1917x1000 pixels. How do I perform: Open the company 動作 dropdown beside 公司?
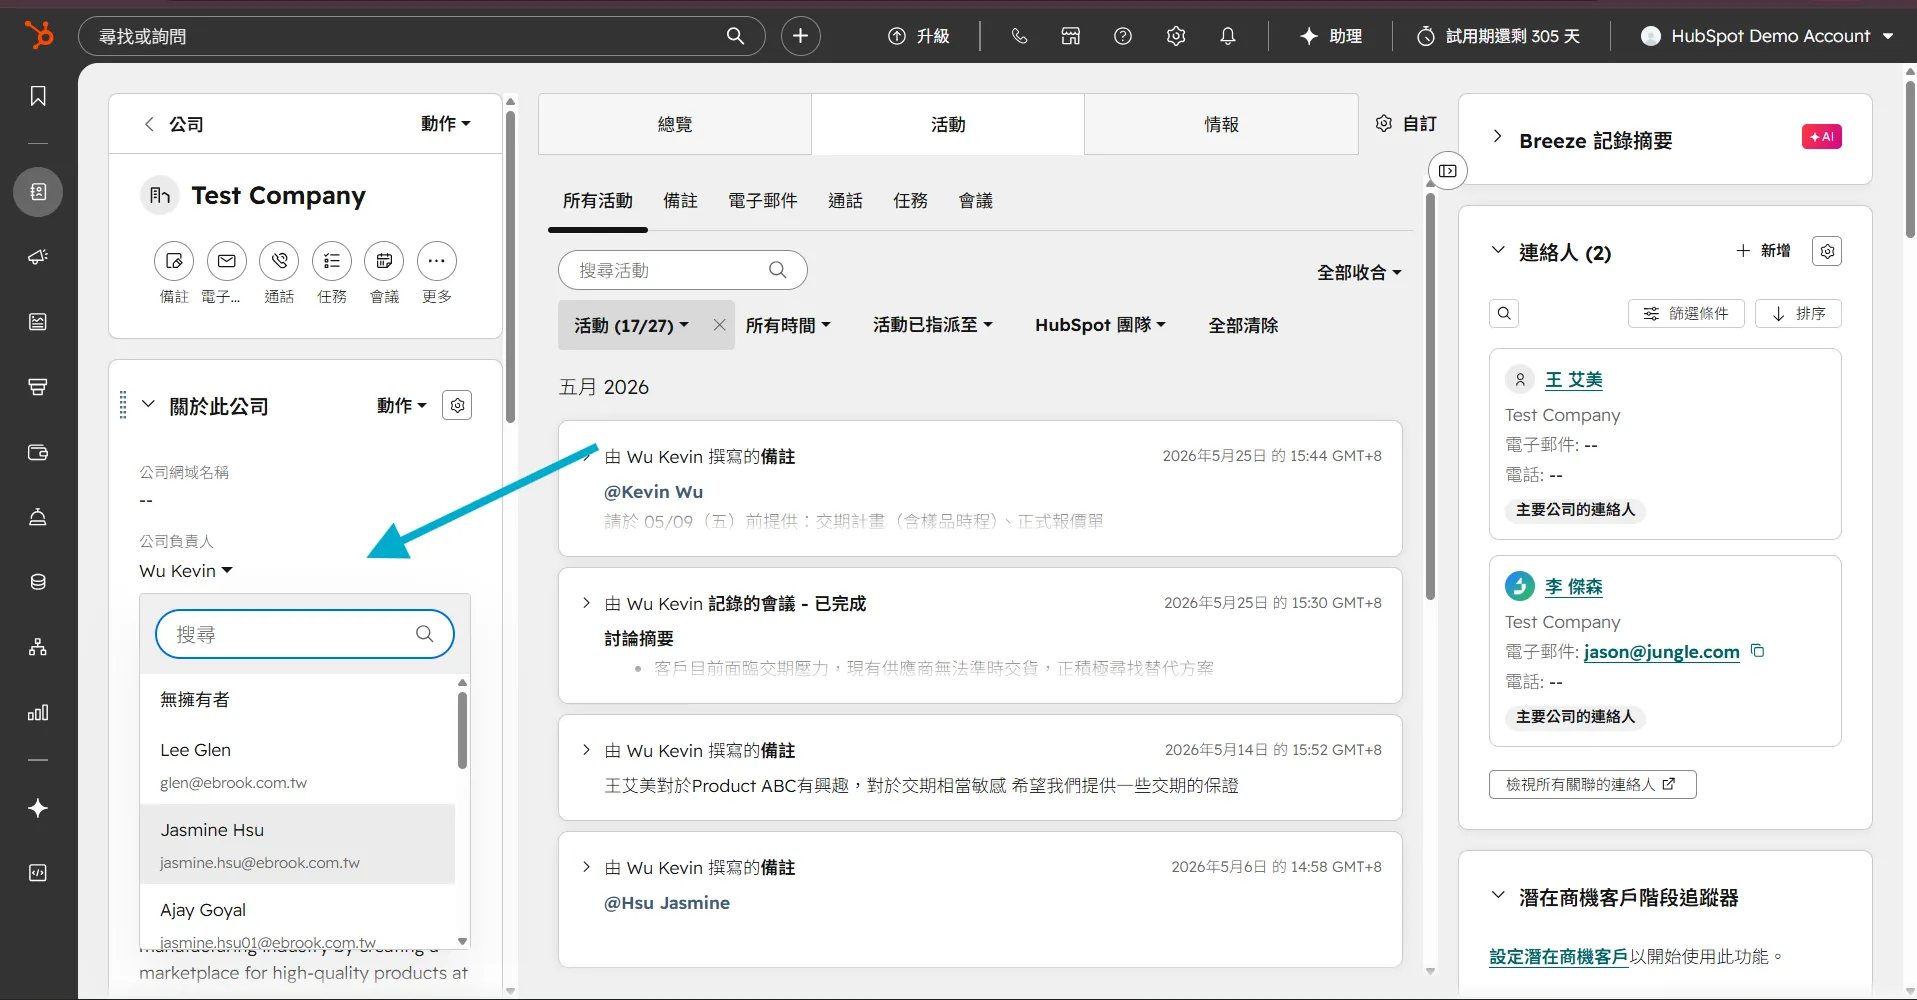(x=445, y=124)
